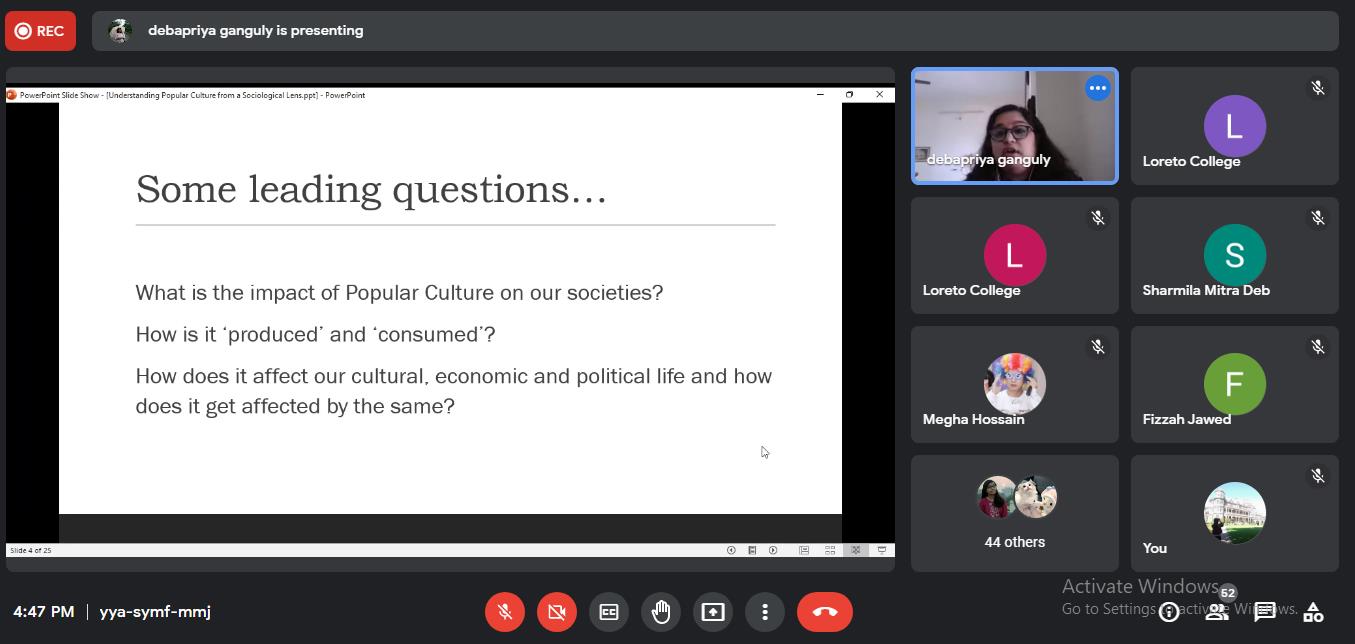Click the debapriya ganguly is presenting banner

[255, 31]
